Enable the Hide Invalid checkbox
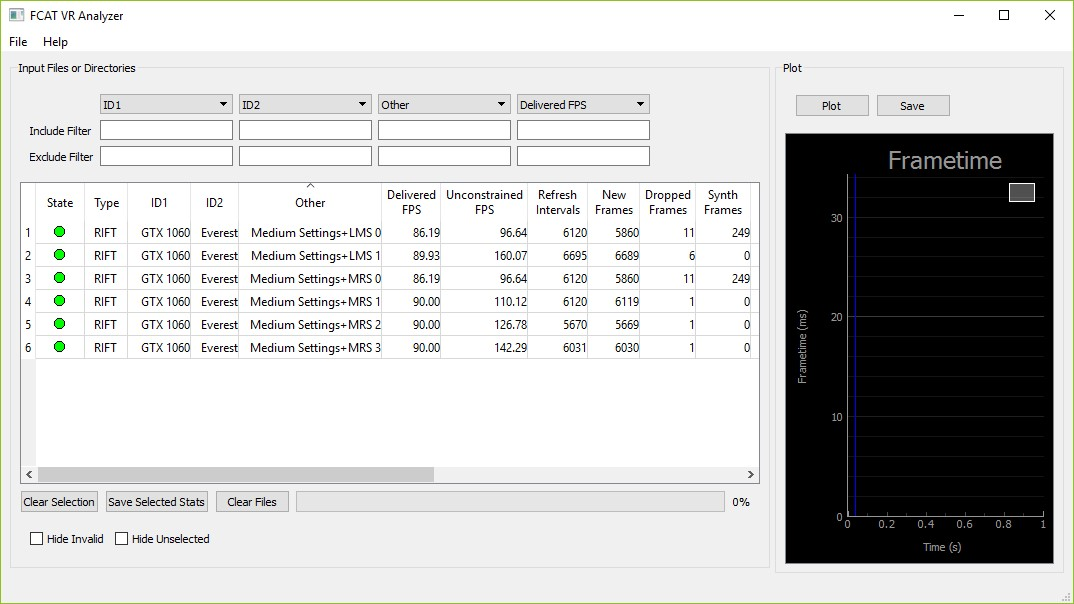The width and height of the screenshot is (1074, 604). (x=37, y=539)
